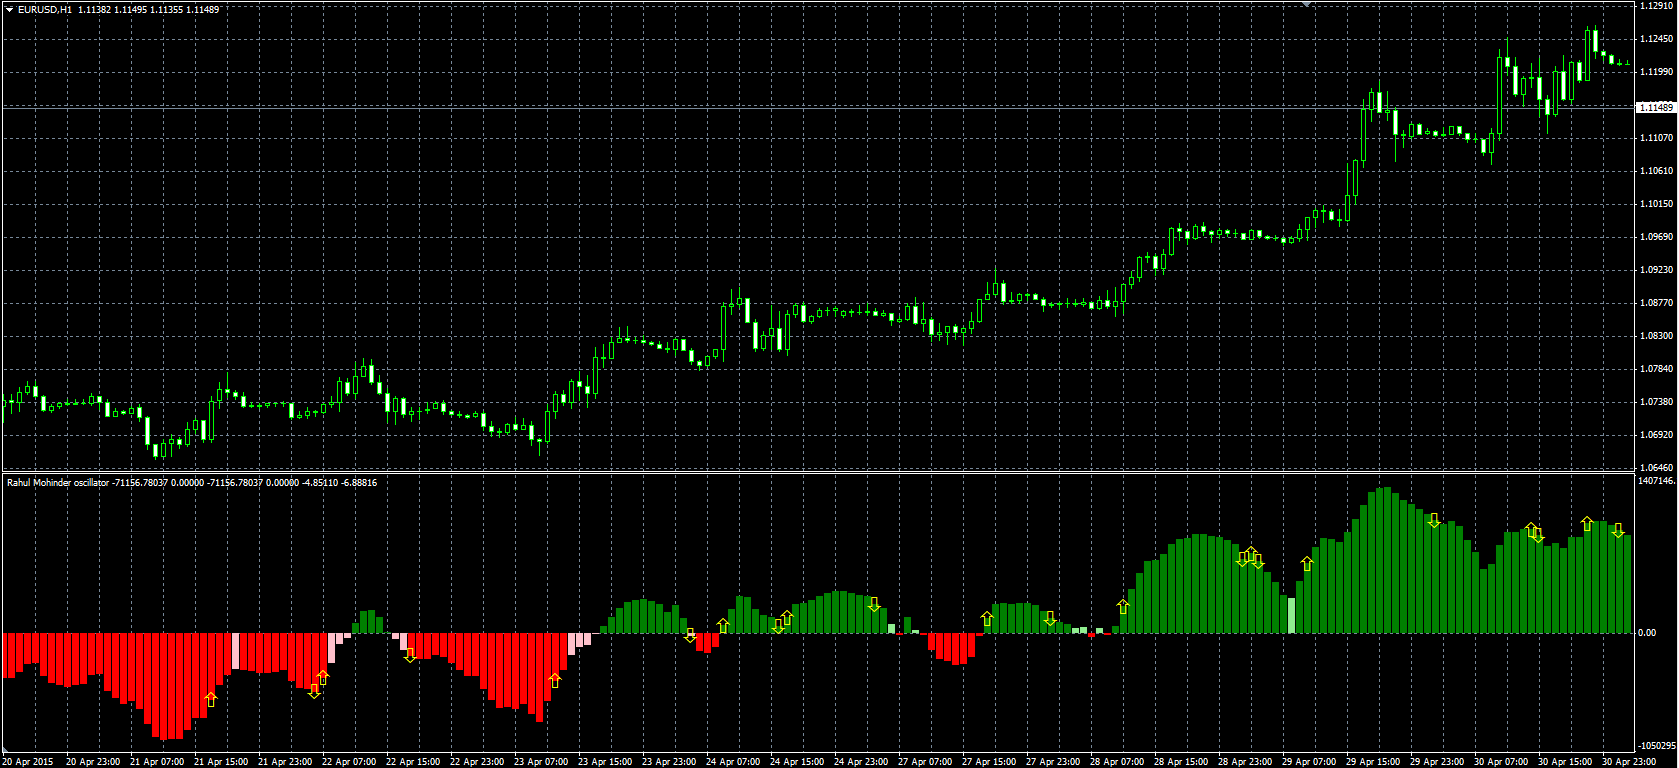Screen dimensions: 1679x768
Task: Click price scale value 1.07380
Action: click(1657, 402)
